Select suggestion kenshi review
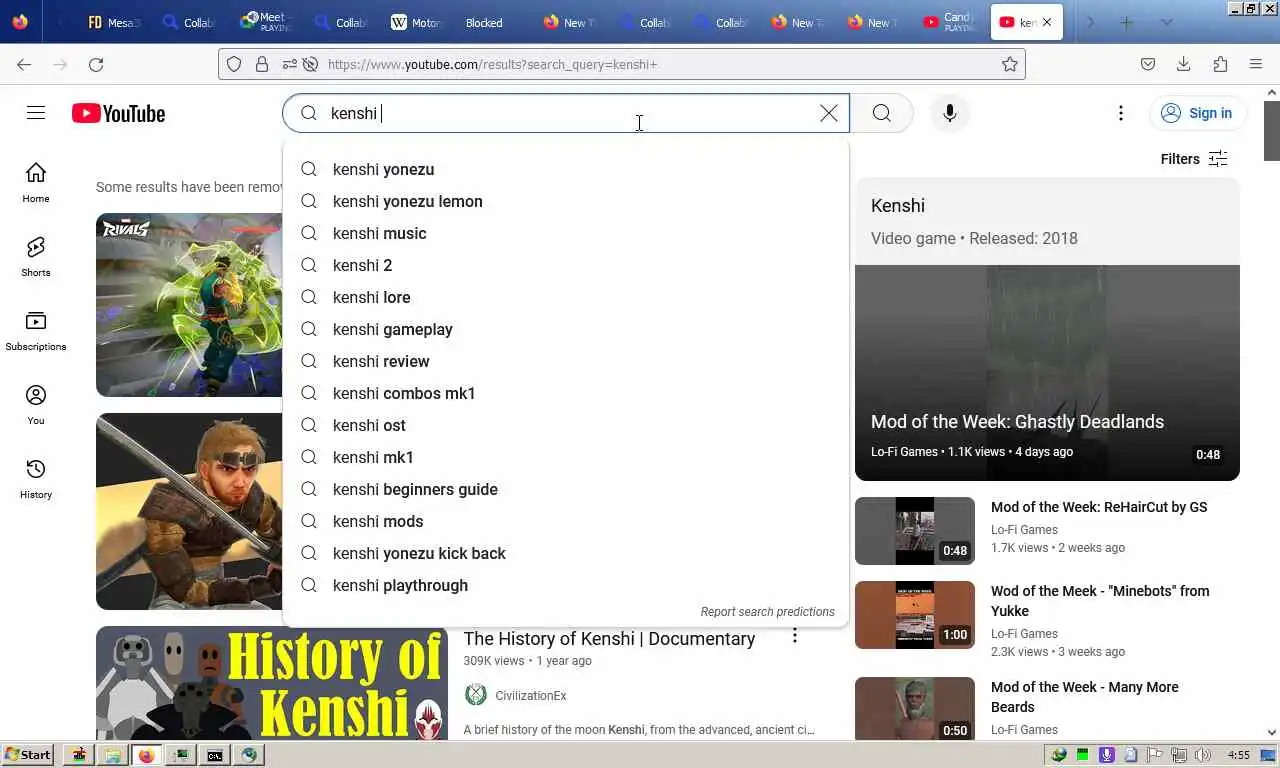This screenshot has height=768, width=1280. click(566, 361)
